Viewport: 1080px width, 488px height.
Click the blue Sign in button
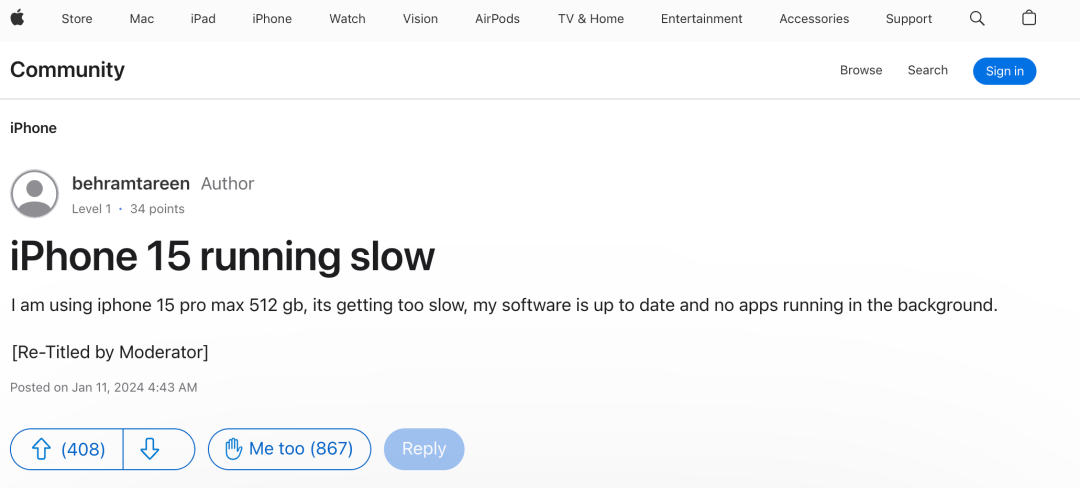[x=1004, y=71]
